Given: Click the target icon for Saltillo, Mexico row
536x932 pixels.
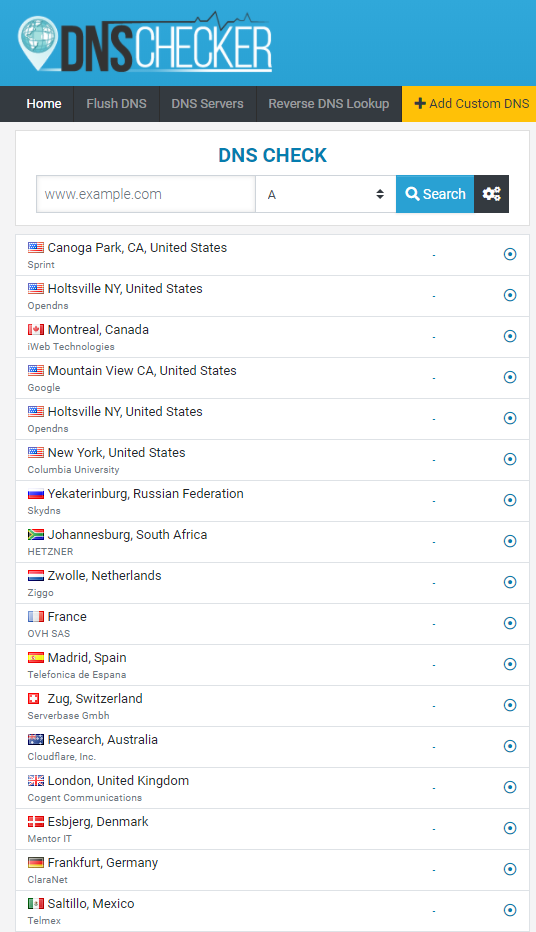Looking at the screenshot, I should coord(510,911).
